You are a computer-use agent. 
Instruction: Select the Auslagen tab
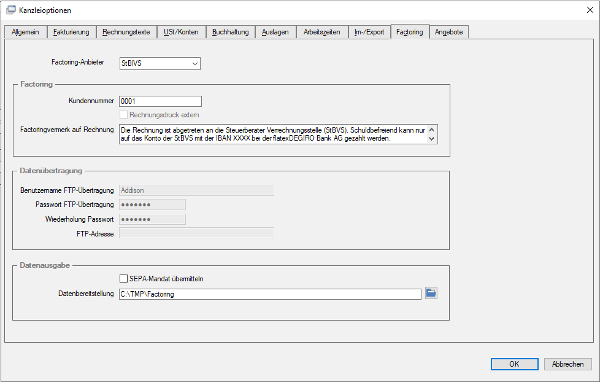click(x=275, y=32)
